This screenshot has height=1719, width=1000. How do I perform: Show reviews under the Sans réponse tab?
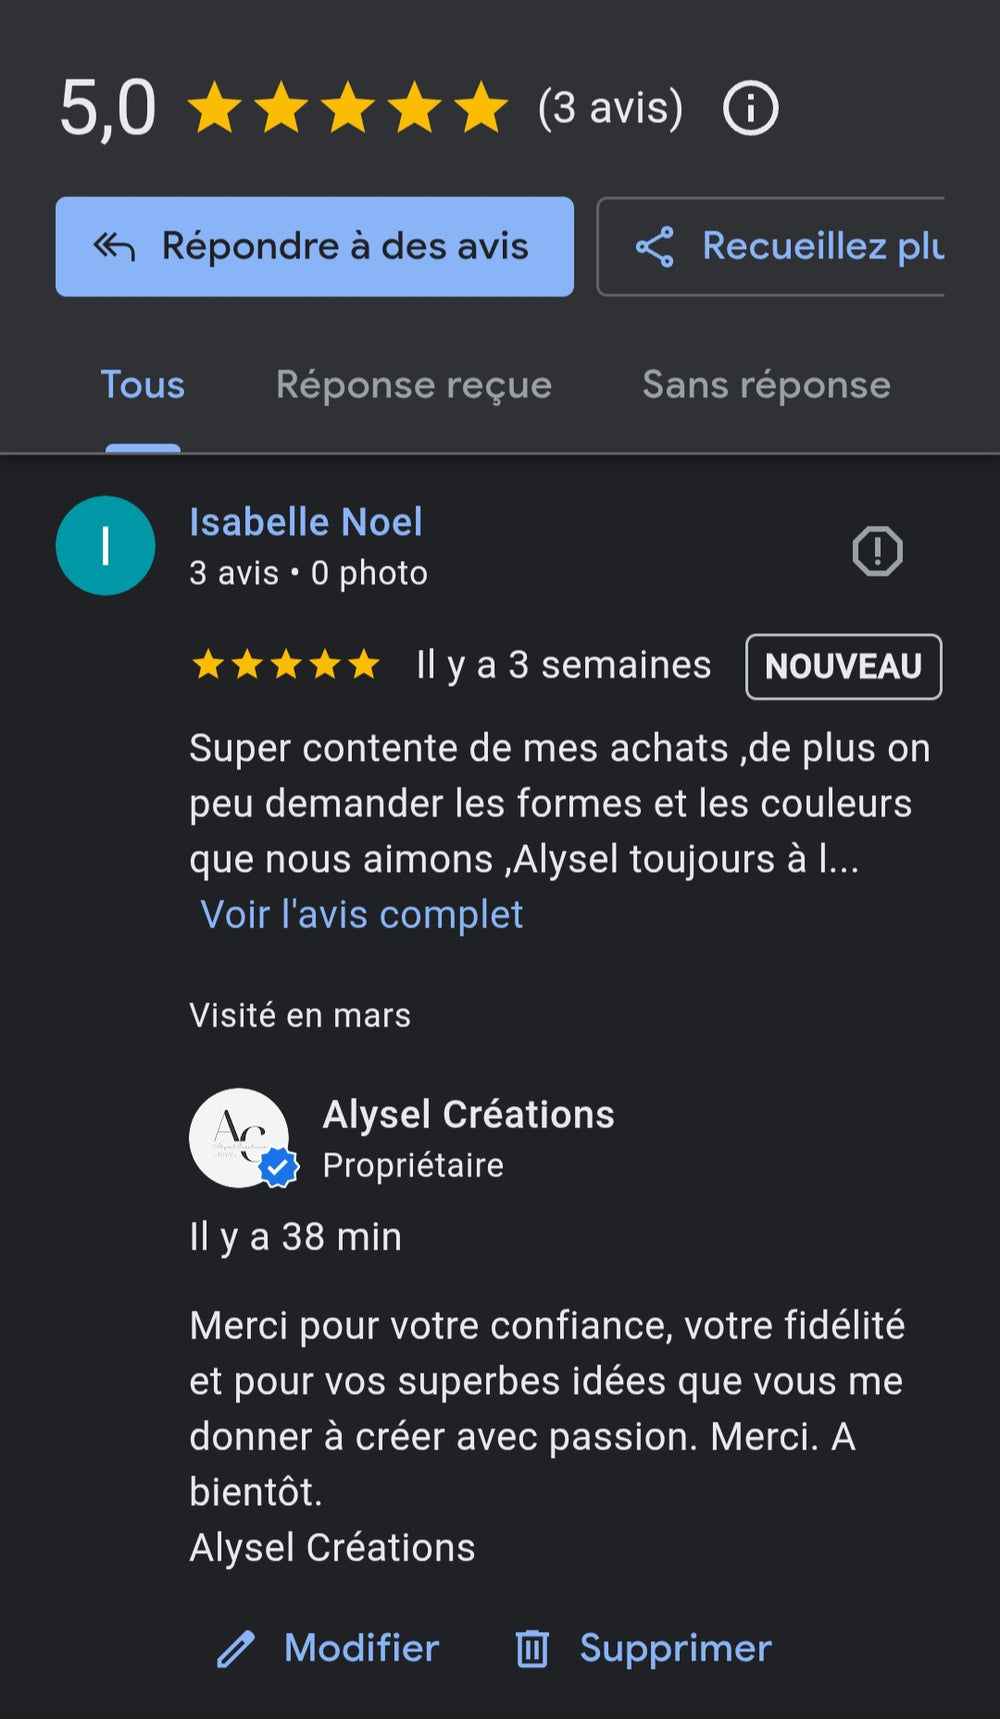pyautogui.click(x=766, y=385)
